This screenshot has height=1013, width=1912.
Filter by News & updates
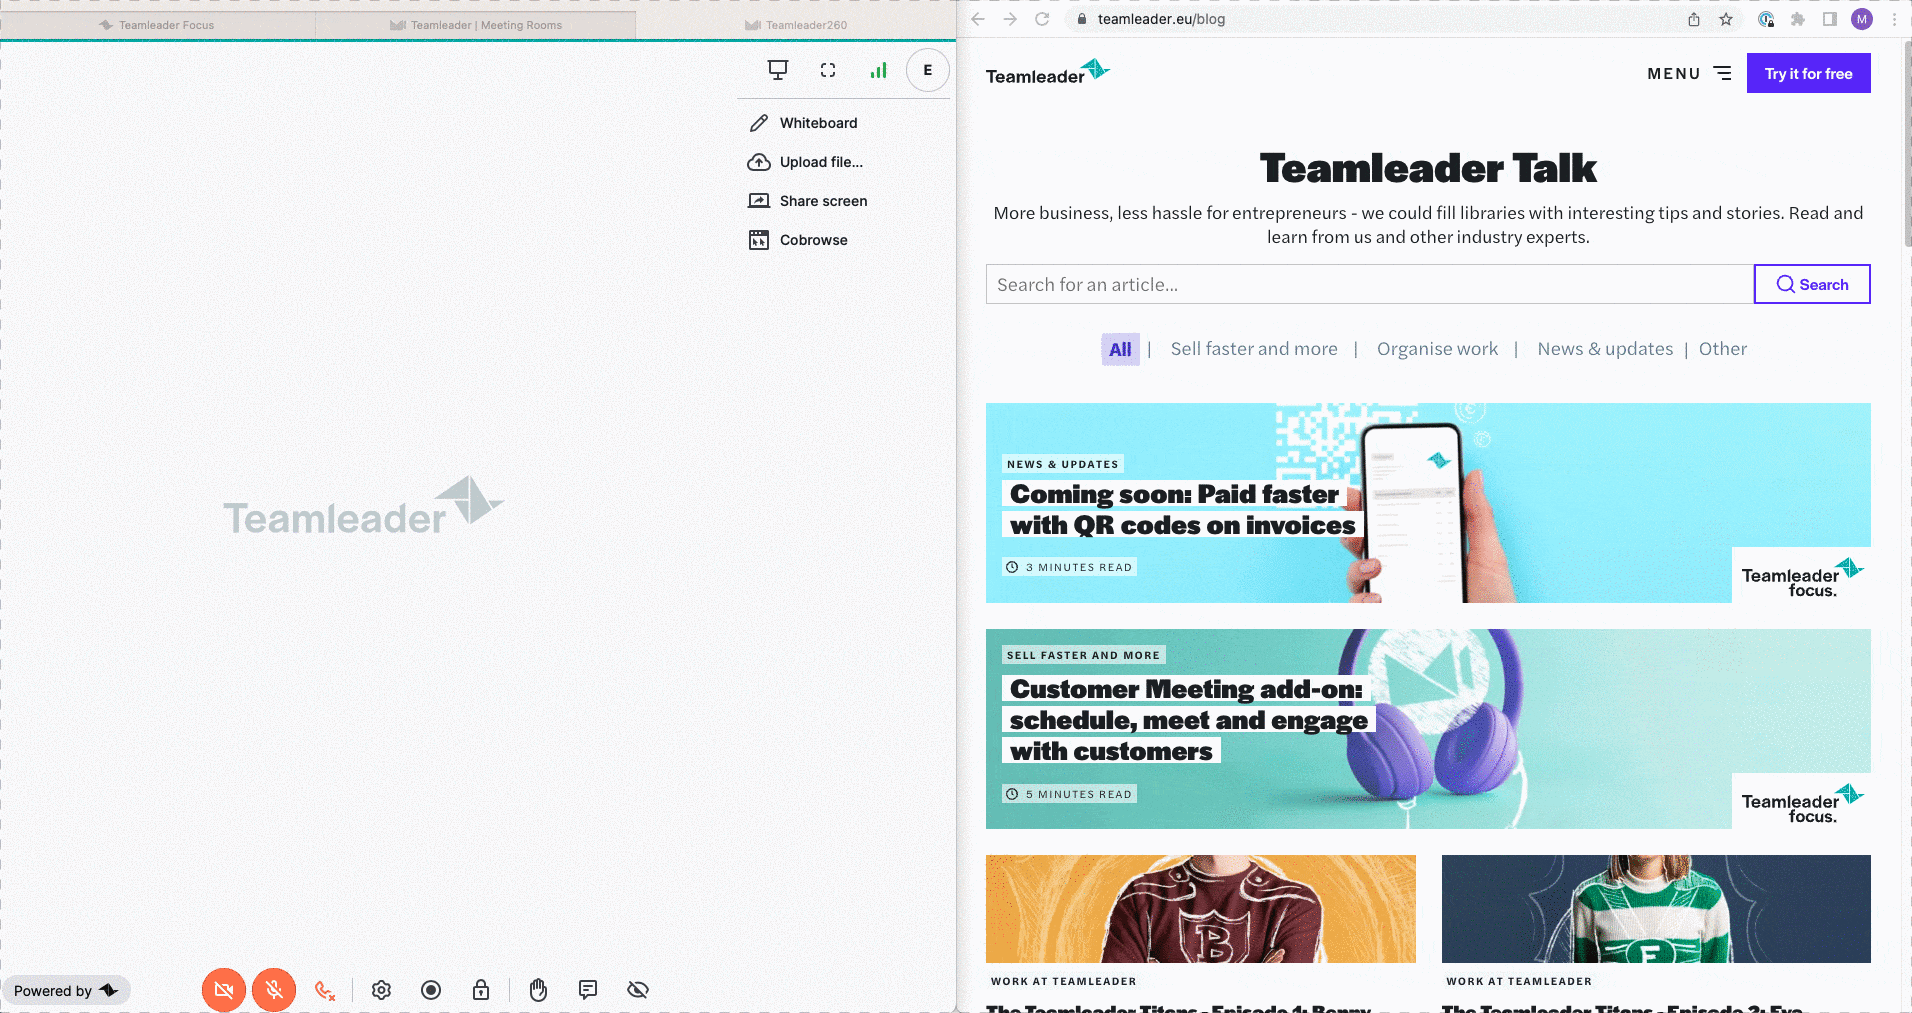coord(1605,349)
